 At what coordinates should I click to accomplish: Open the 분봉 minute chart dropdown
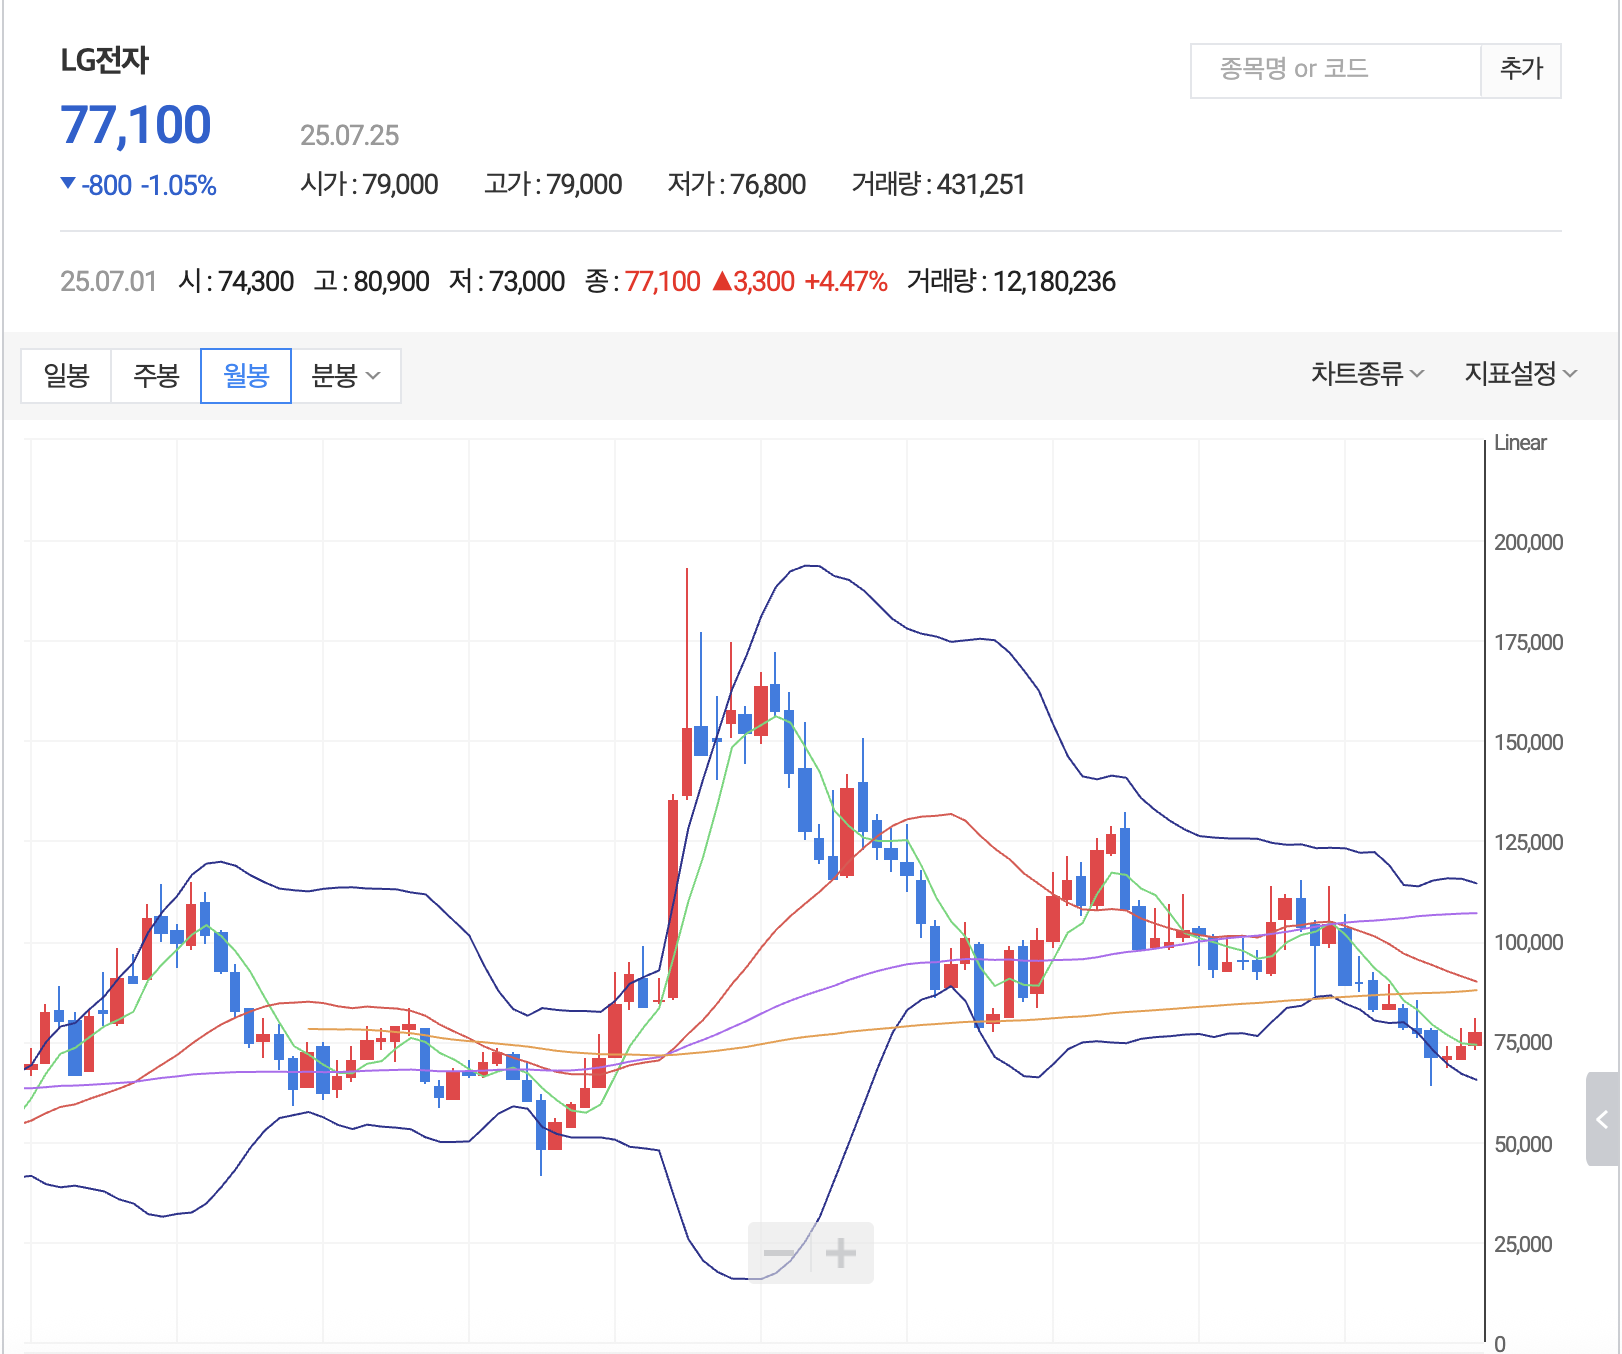tap(346, 376)
